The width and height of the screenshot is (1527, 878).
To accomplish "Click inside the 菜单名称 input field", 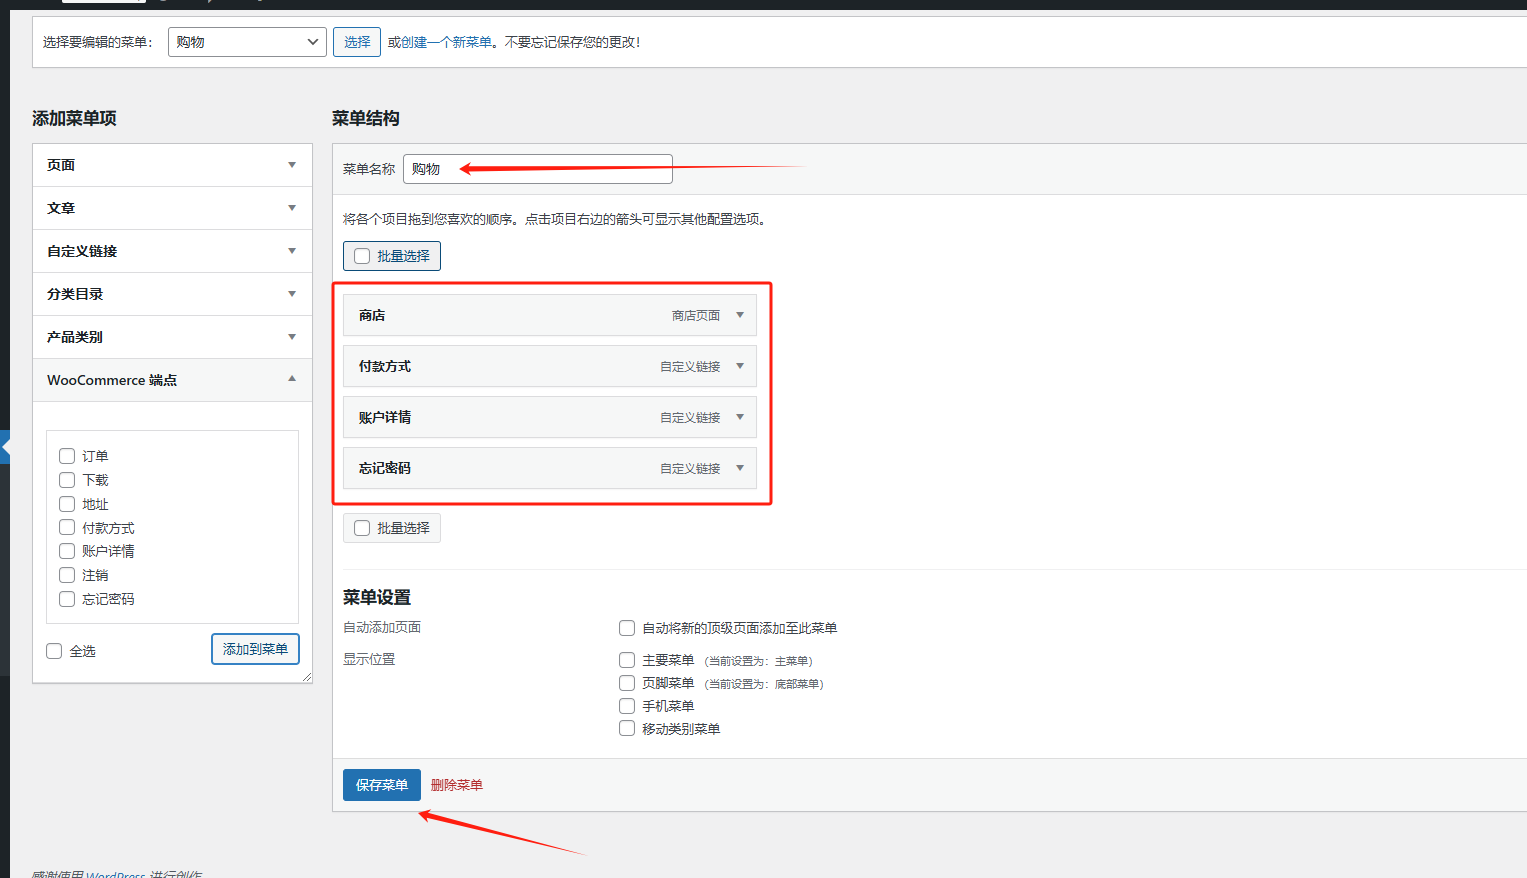I will [x=537, y=168].
